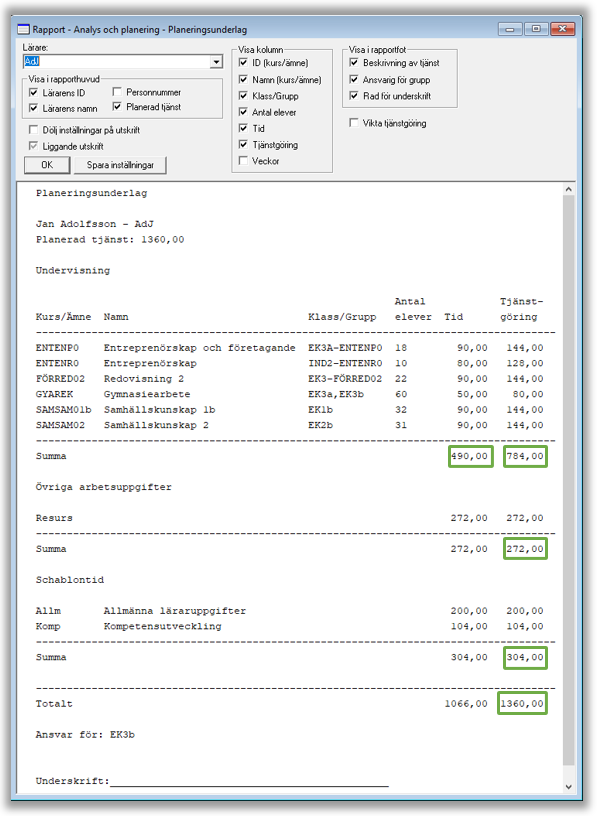The image size is (597, 816).
Task: Click the ENTENP0 course row
Action: 289,348
